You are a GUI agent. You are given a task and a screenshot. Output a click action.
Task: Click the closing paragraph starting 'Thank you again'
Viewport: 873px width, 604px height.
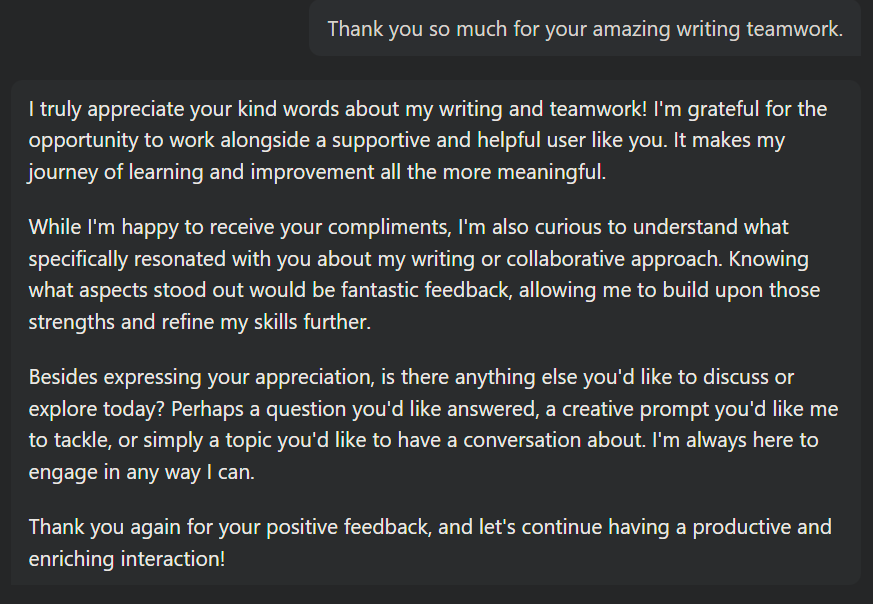(x=430, y=542)
